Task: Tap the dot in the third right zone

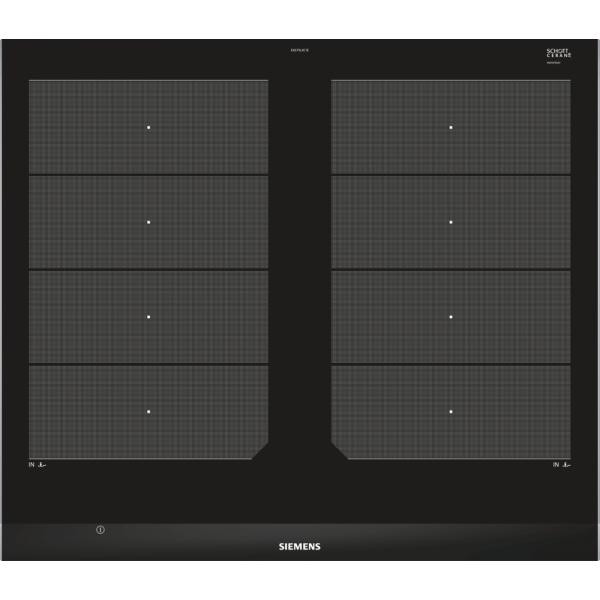Action: 451,317
